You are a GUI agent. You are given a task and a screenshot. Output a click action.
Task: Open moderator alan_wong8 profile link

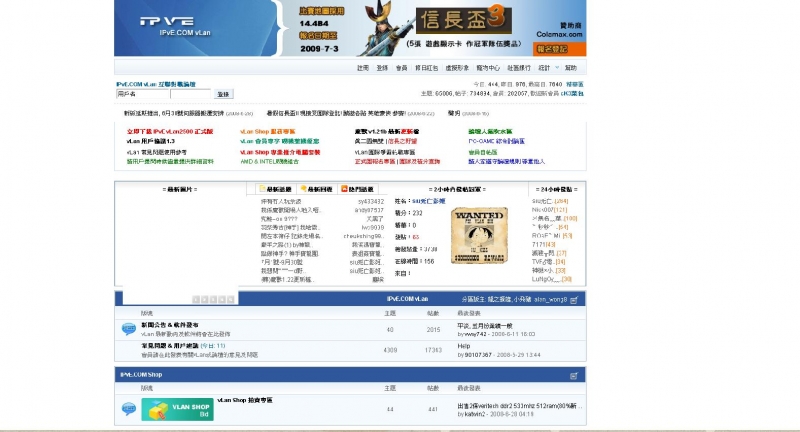tap(551, 299)
